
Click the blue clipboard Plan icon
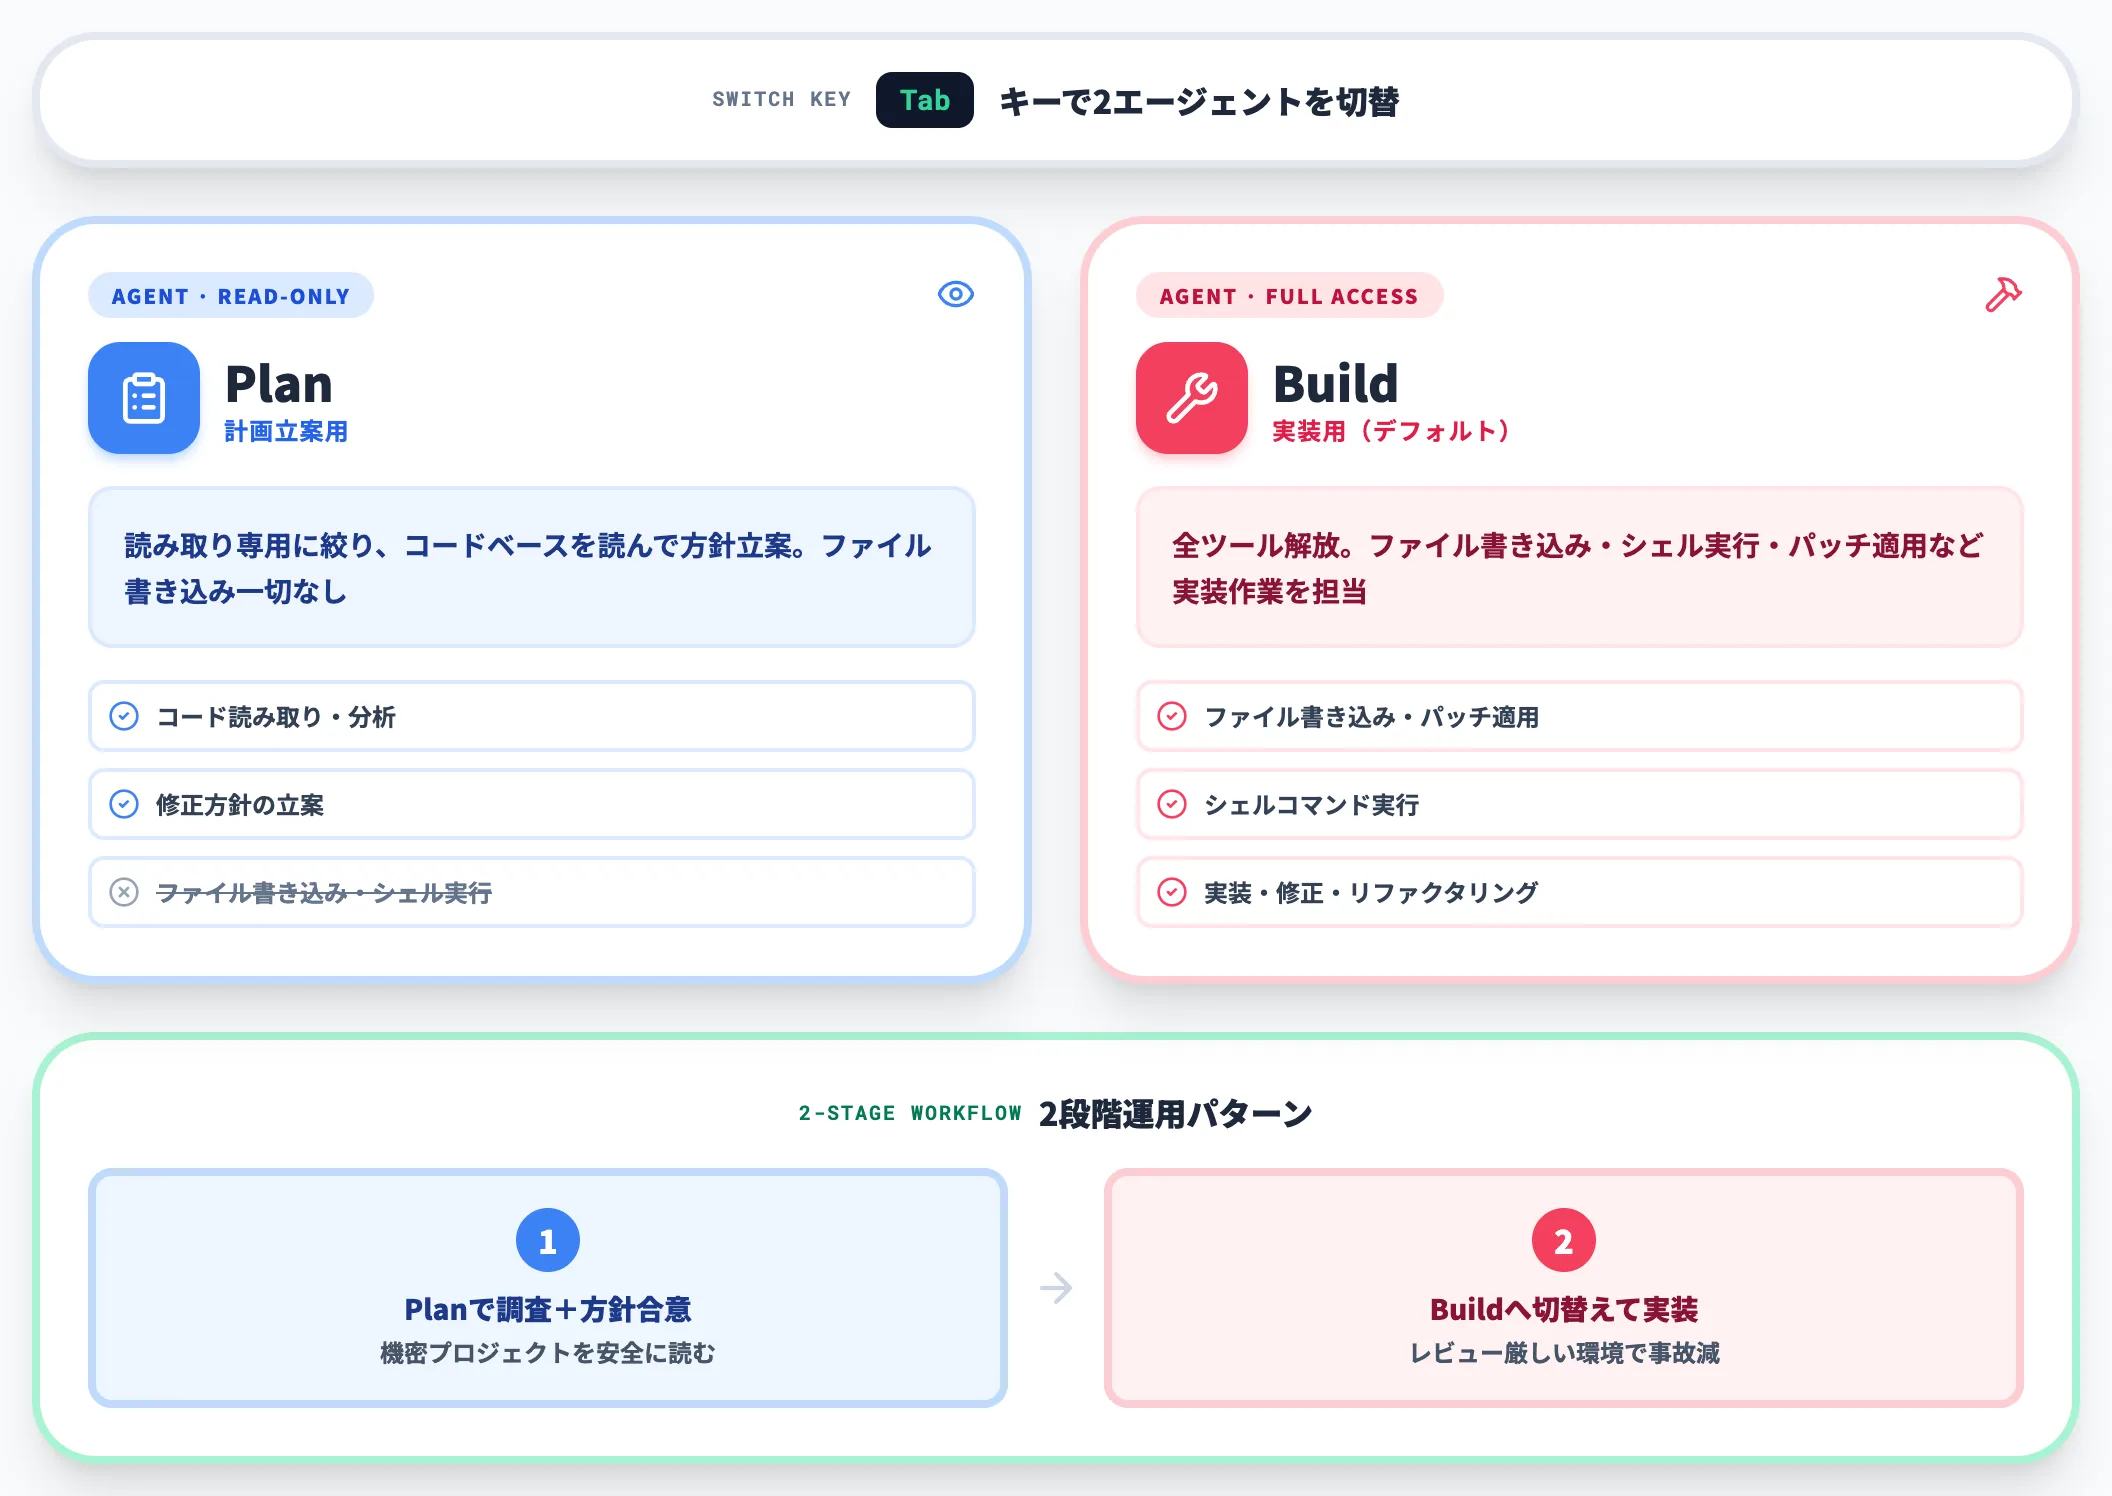pos(144,398)
